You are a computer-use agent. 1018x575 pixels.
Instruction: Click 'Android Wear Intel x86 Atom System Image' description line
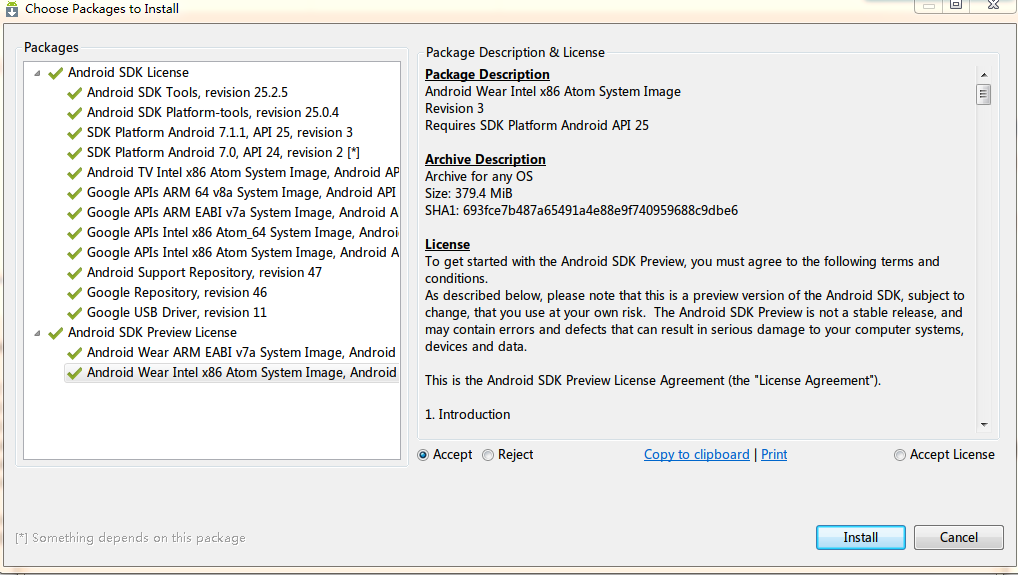(552, 92)
